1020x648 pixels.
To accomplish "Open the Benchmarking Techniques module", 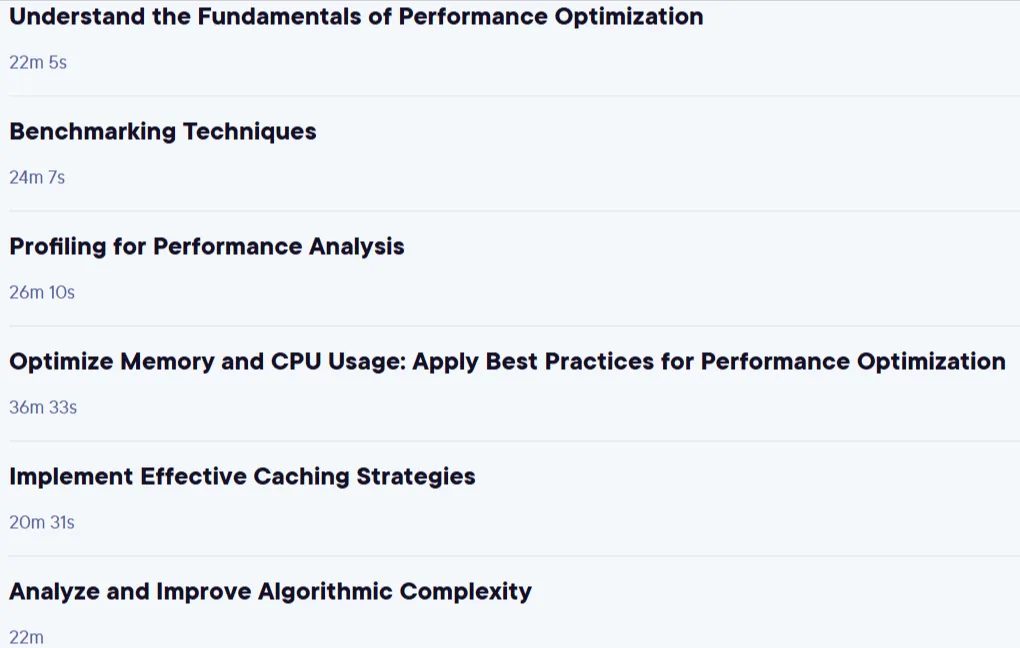I will 163,131.
